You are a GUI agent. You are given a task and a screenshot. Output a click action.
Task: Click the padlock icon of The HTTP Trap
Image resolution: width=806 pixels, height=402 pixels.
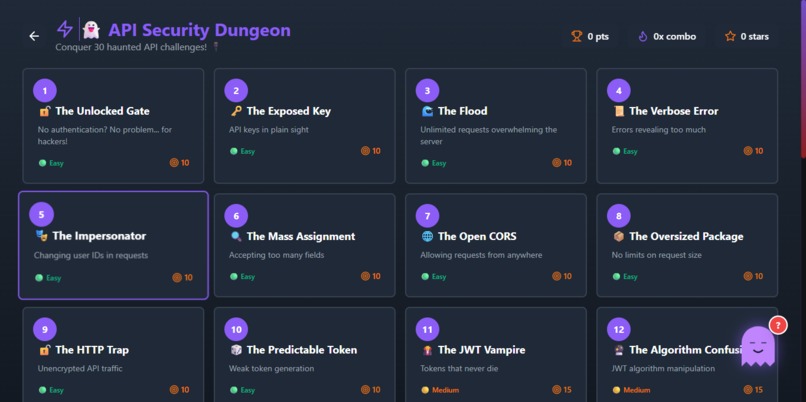(x=44, y=350)
